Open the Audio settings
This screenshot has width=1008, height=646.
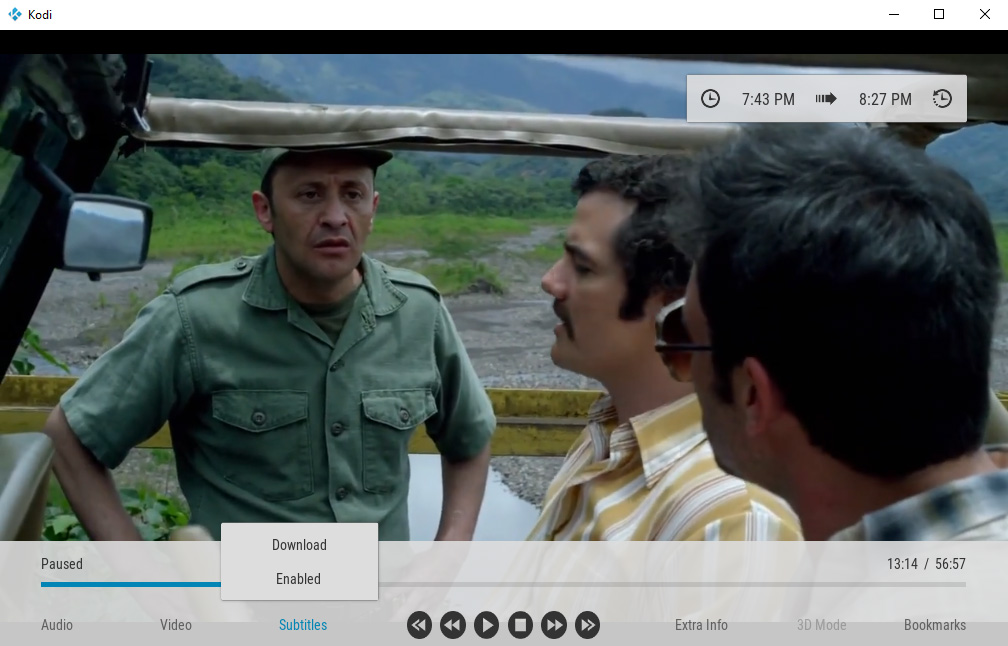(x=57, y=625)
